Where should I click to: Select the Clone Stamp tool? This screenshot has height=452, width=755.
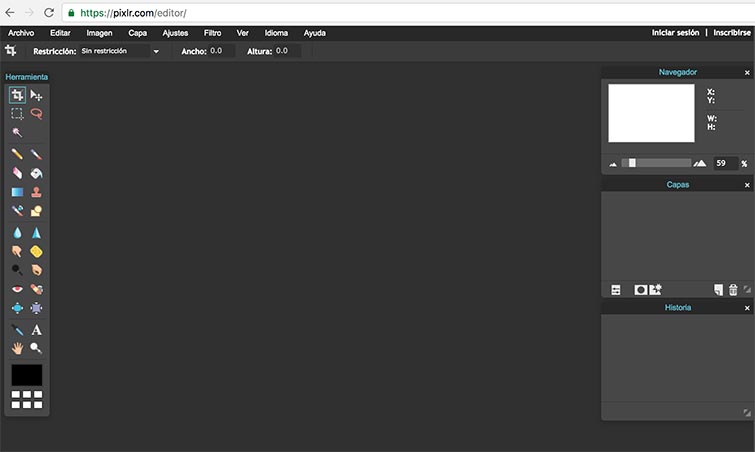point(36,192)
